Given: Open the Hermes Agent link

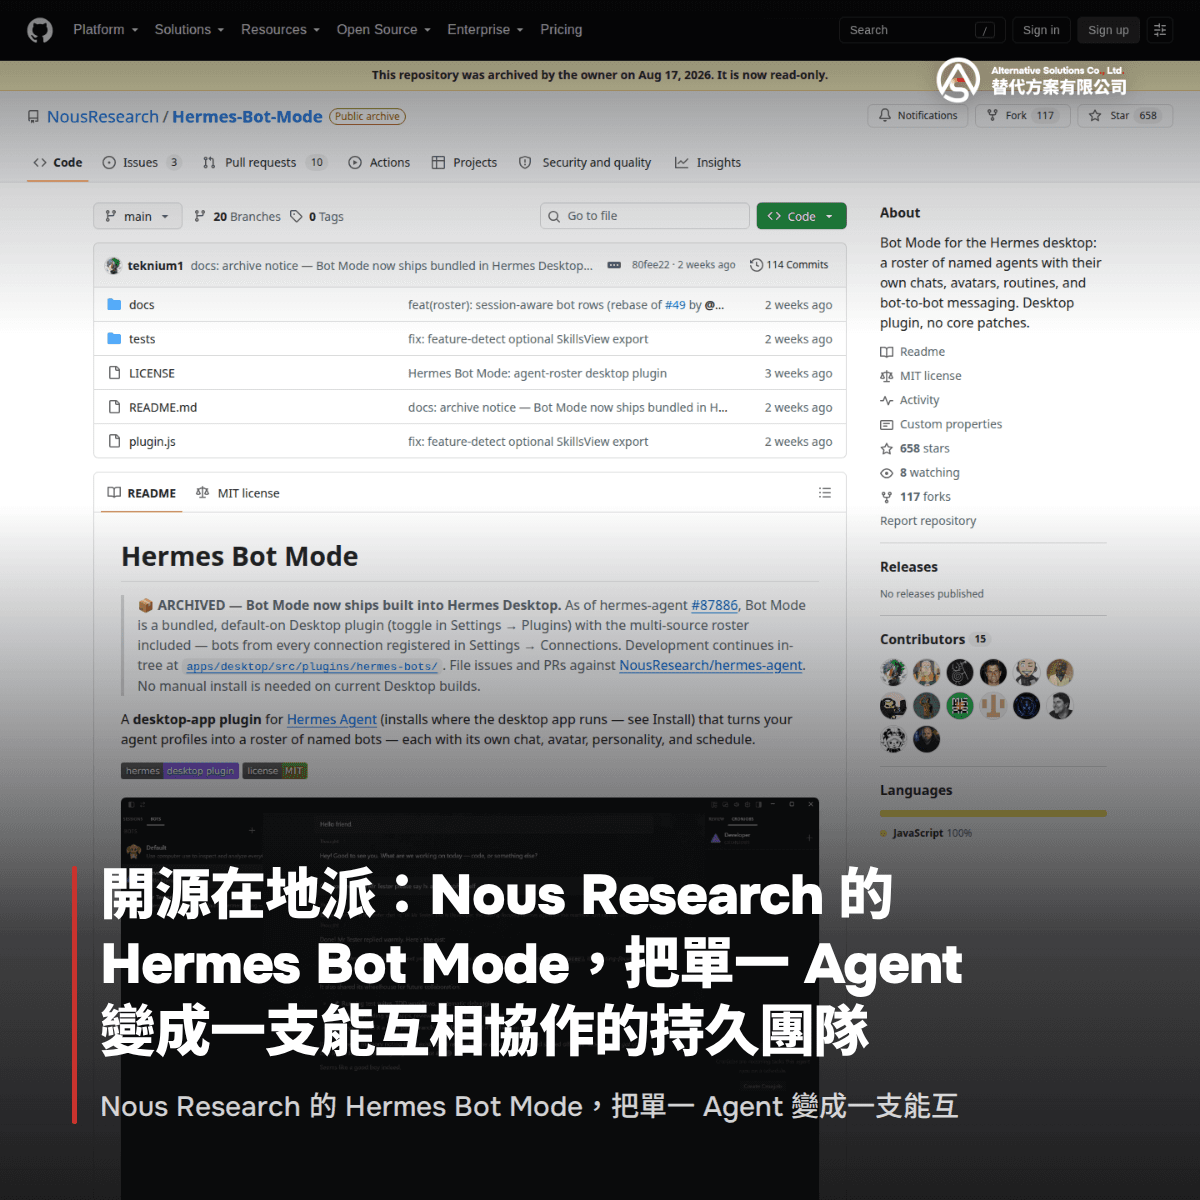Looking at the screenshot, I should pos(332,719).
